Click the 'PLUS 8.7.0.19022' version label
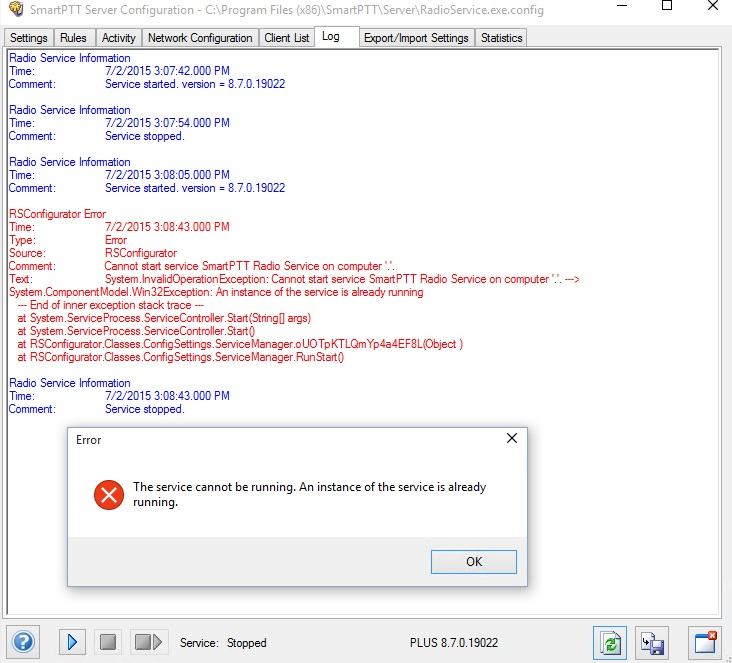This screenshot has height=663, width=732. click(454, 643)
